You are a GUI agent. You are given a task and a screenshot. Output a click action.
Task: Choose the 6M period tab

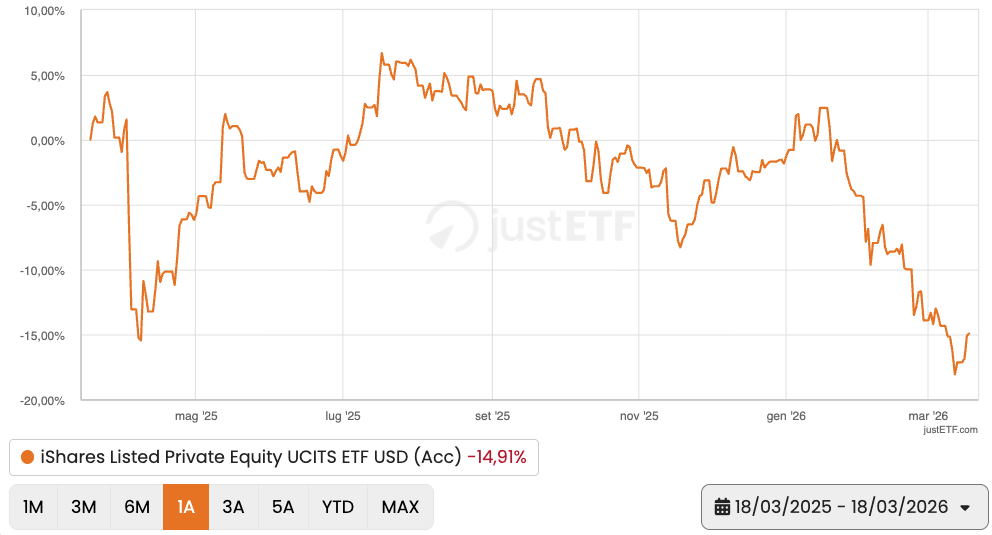[137, 507]
